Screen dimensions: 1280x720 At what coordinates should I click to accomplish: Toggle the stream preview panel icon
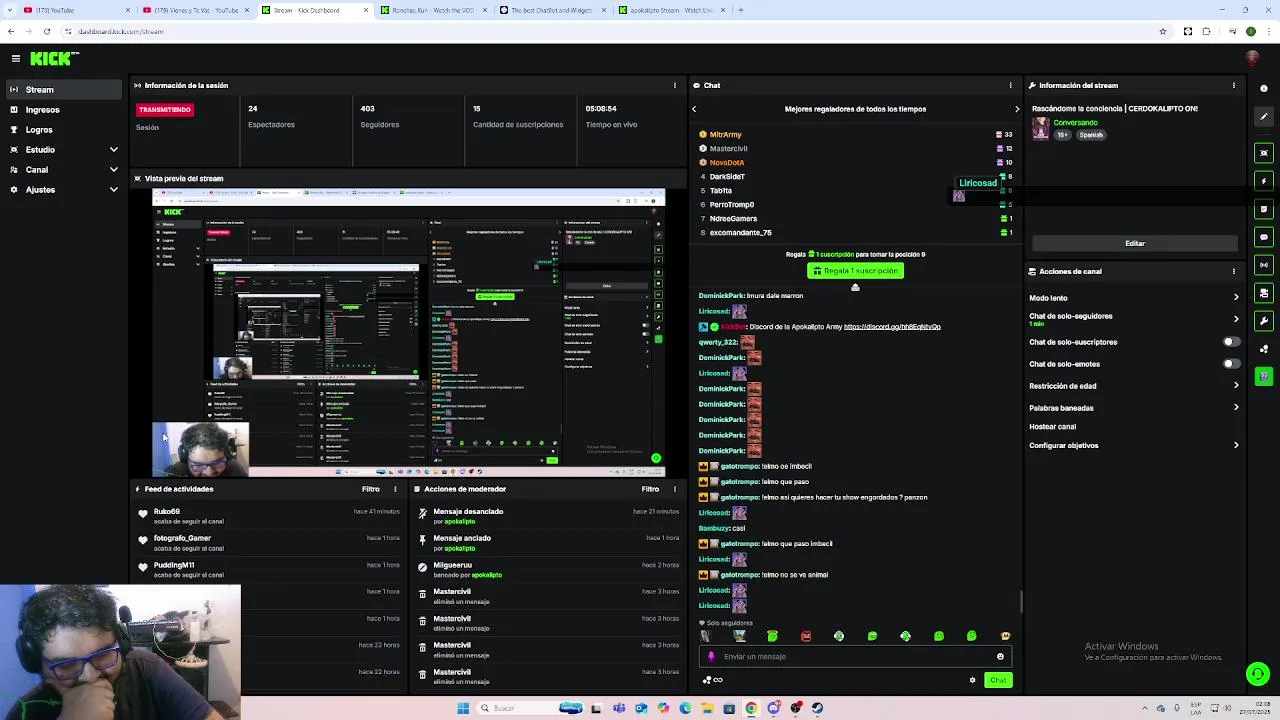1264,153
